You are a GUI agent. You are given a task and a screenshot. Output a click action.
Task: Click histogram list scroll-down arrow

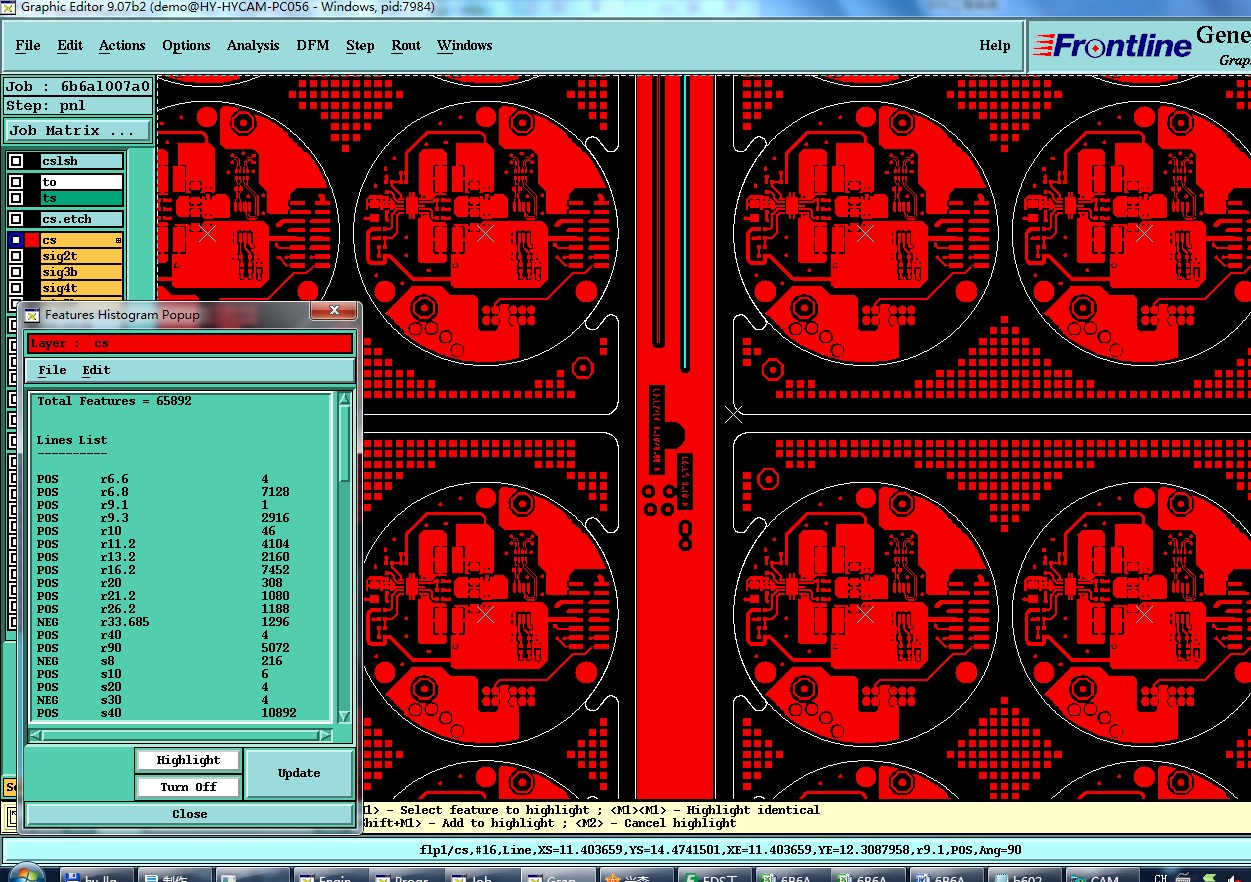pos(345,716)
